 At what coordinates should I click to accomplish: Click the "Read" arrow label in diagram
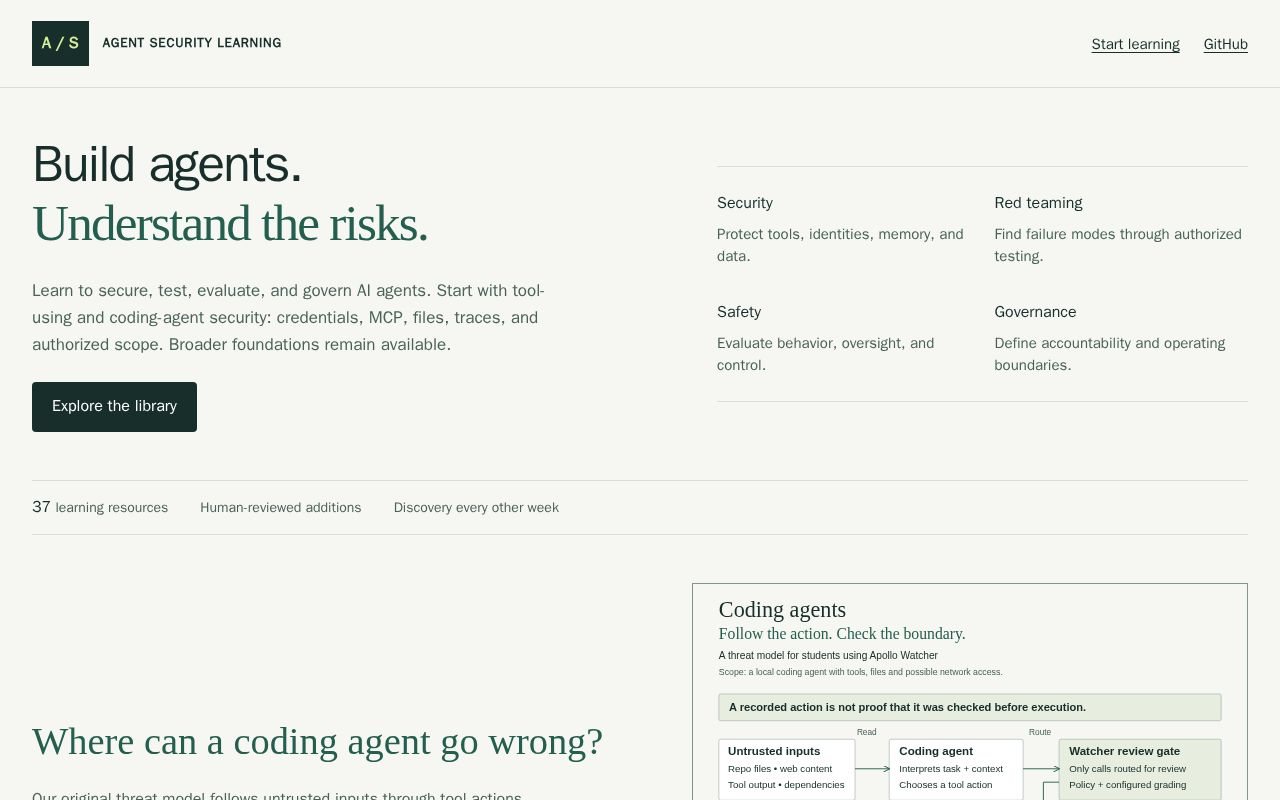point(867,732)
